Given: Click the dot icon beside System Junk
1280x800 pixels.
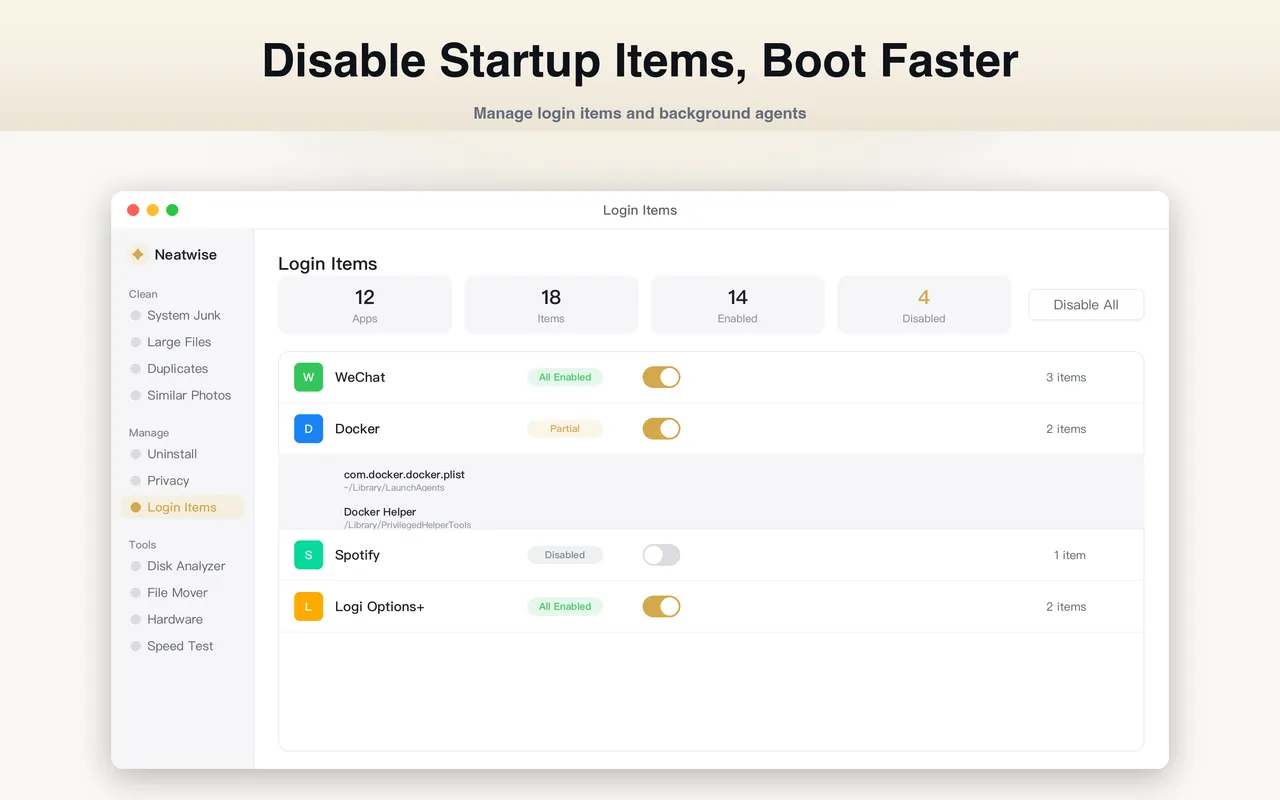Looking at the screenshot, I should coord(136,316).
